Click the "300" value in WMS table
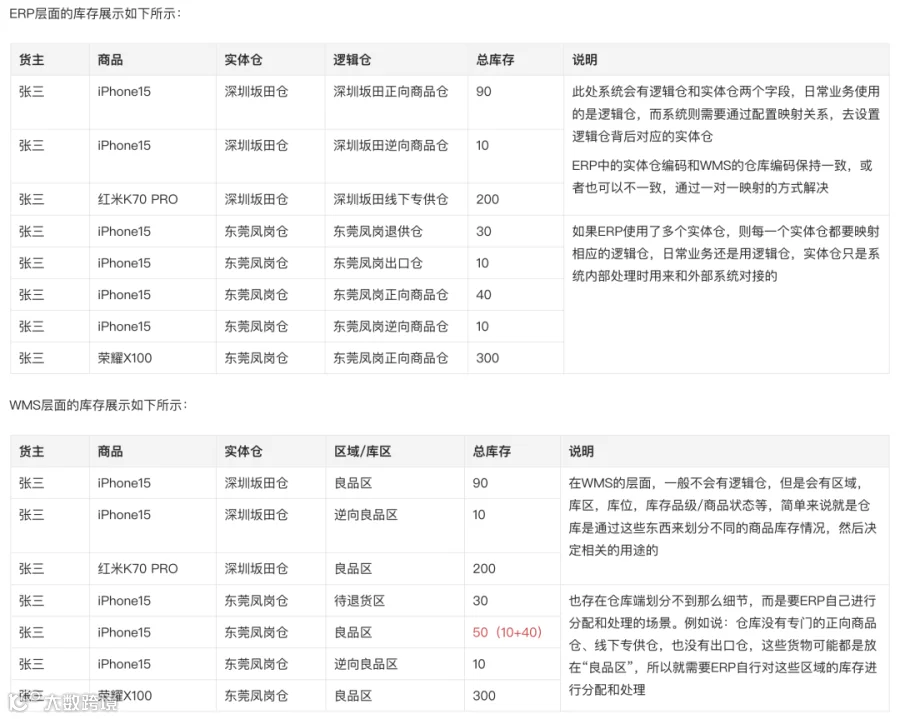 (484, 695)
